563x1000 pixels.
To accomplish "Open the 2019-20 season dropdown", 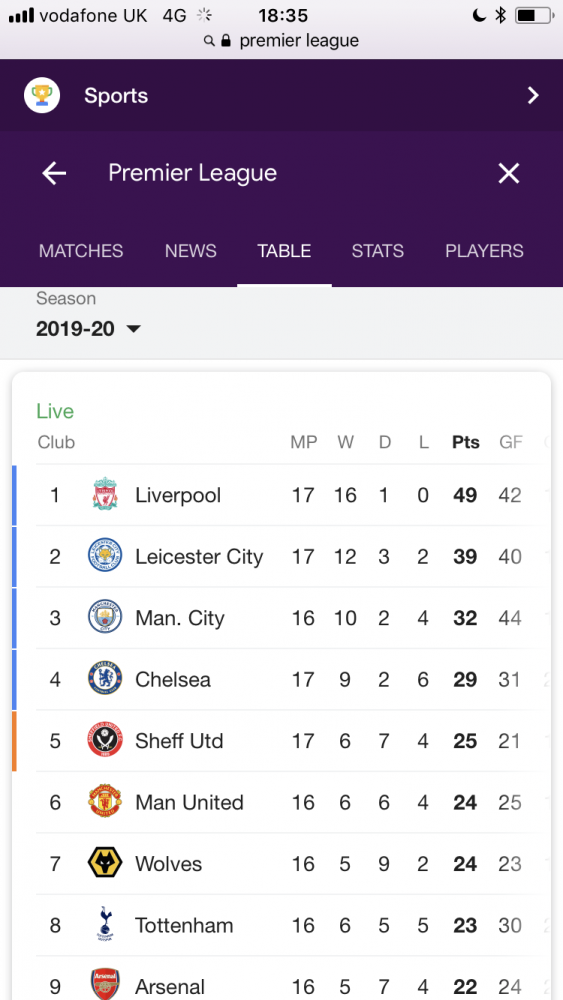I will [88, 329].
